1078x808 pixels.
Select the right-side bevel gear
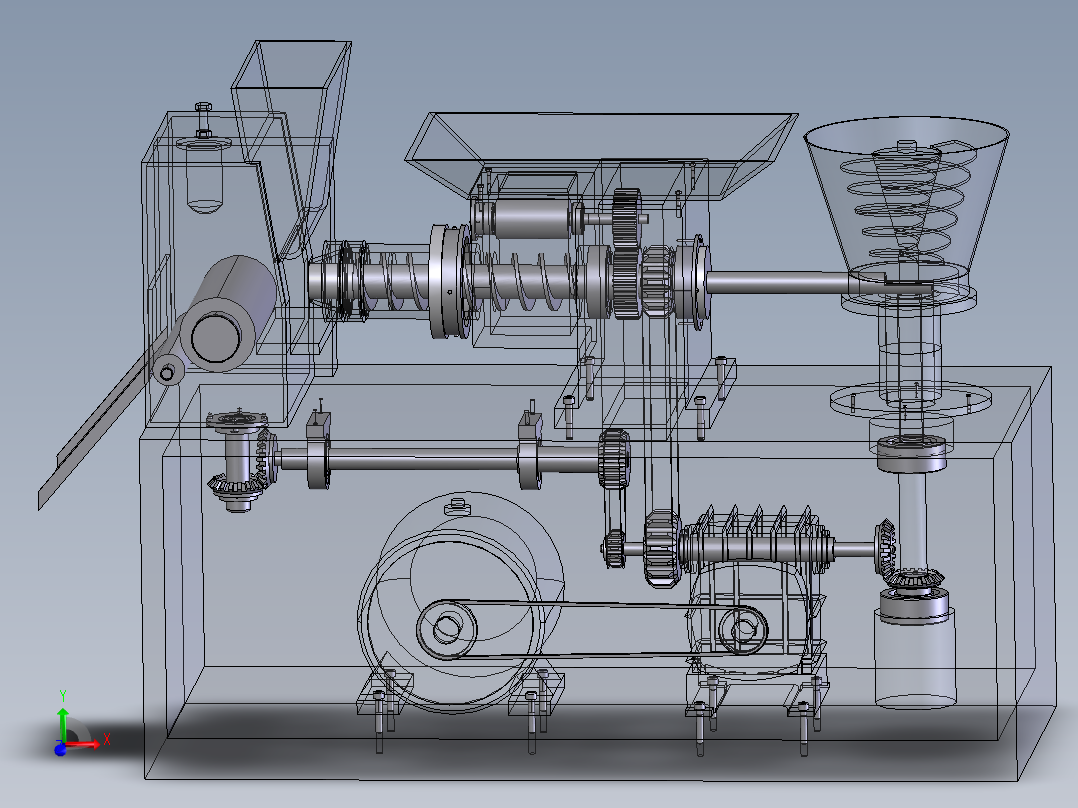point(886,548)
